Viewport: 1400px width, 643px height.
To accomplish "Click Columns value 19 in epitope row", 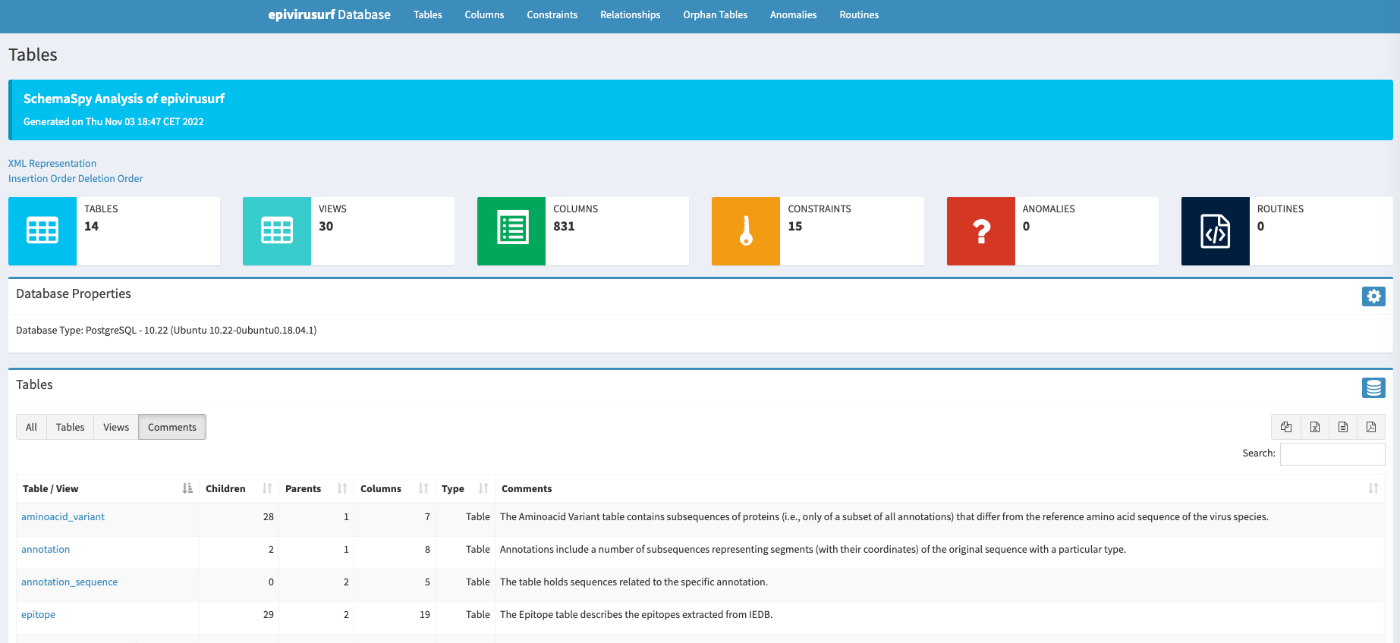I will coord(424,614).
